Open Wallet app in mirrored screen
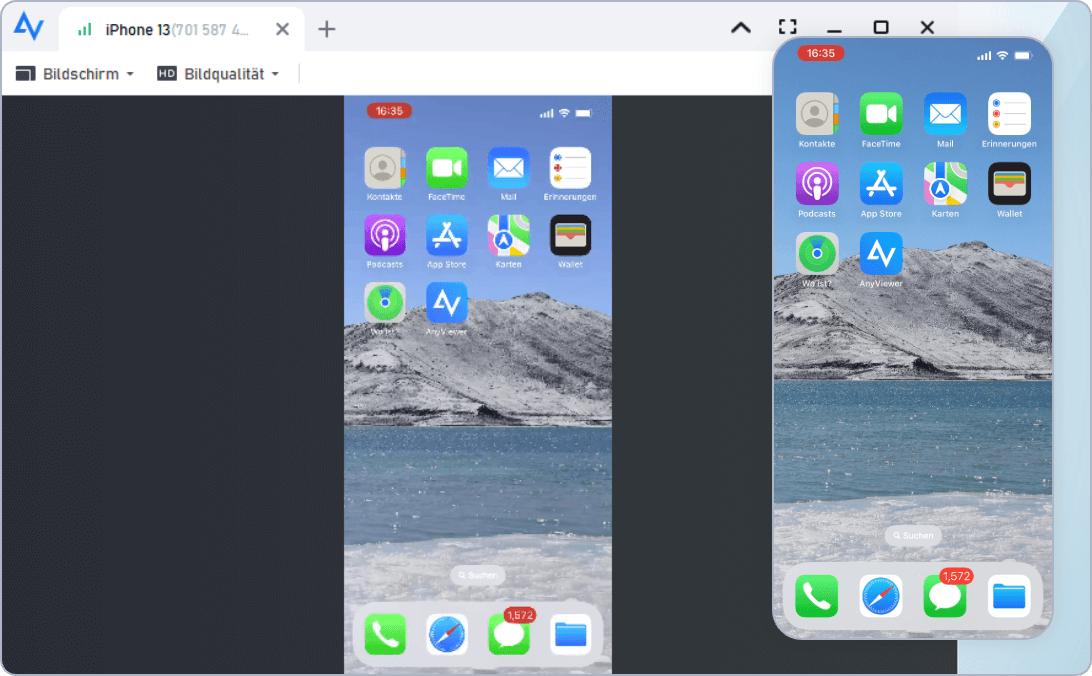1092x676 pixels. (x=570, y=235)
